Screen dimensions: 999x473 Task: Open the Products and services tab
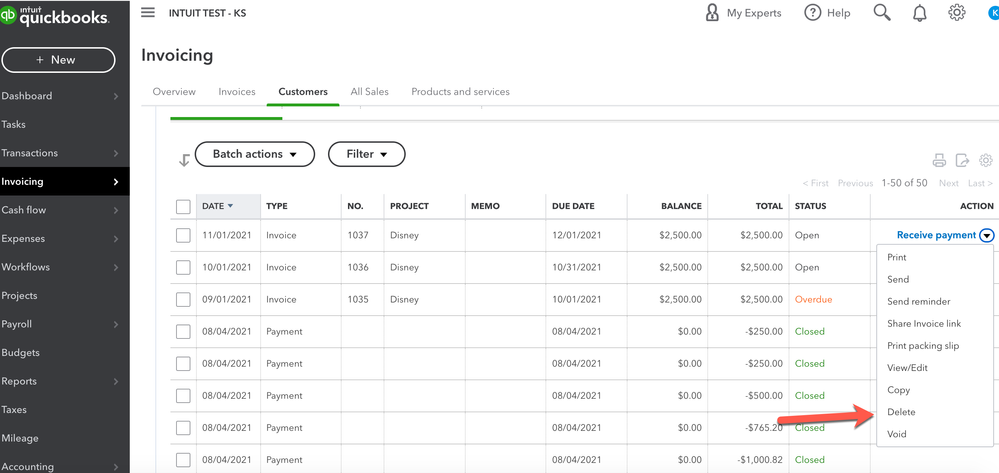(x=461, y=92)
